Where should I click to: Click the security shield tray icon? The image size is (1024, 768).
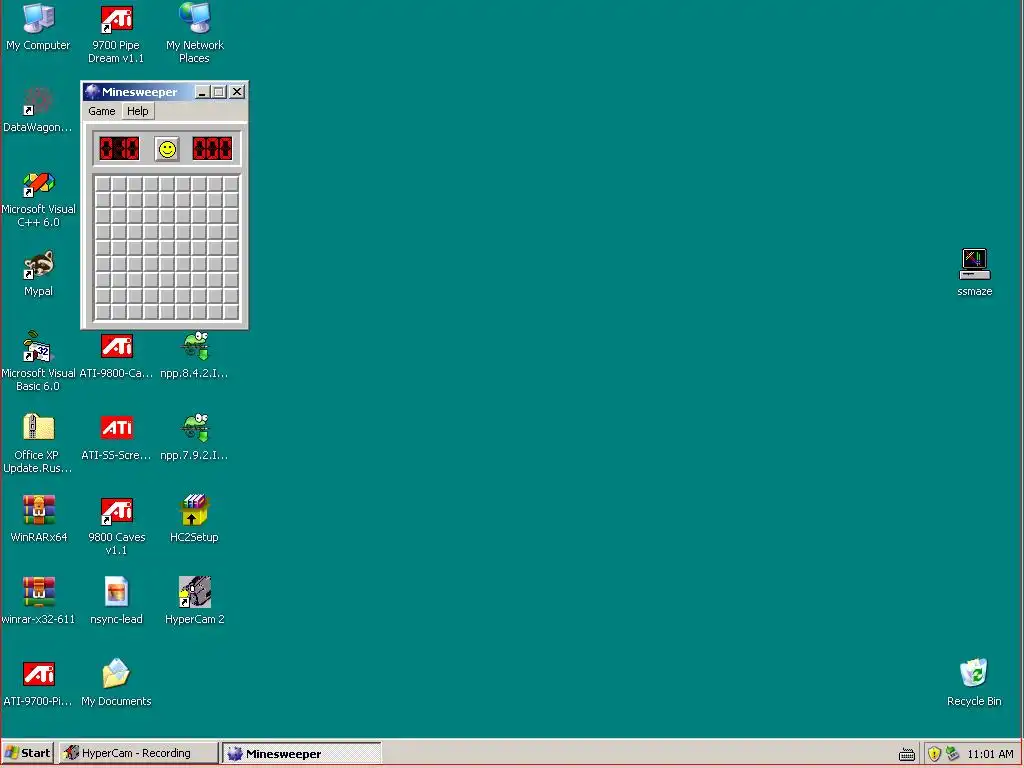[x=934, y=754]
